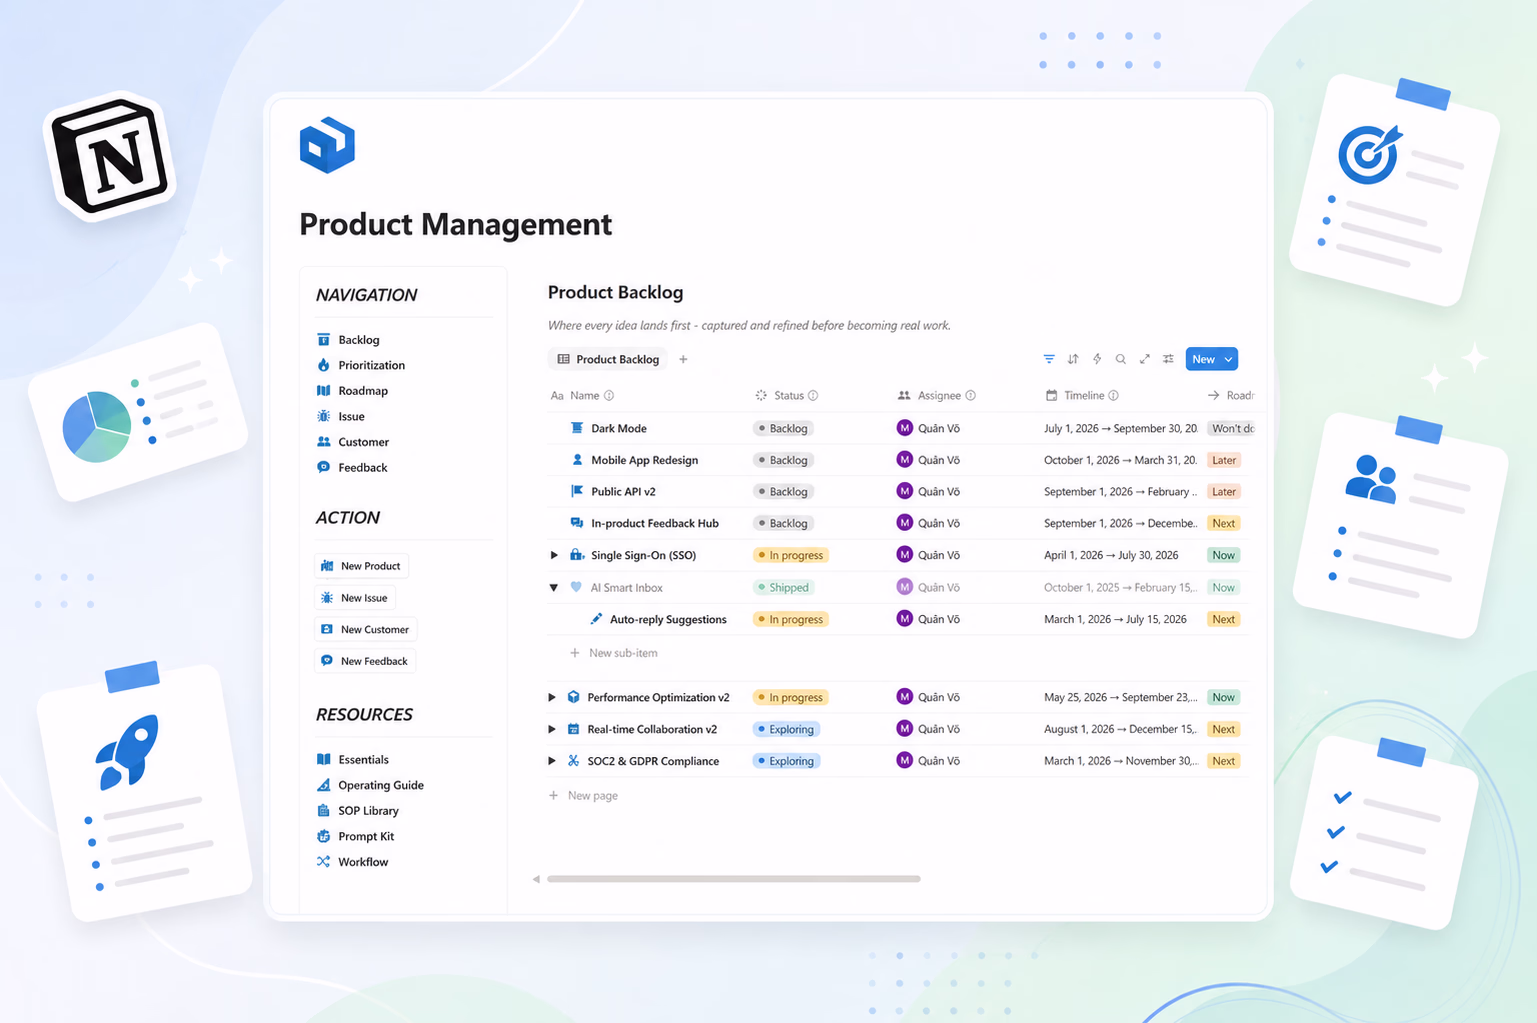Click the search magnifier icon in the toolbar
The height and width of the screenshot is (1023, 1537).
tap(1121, 359)
